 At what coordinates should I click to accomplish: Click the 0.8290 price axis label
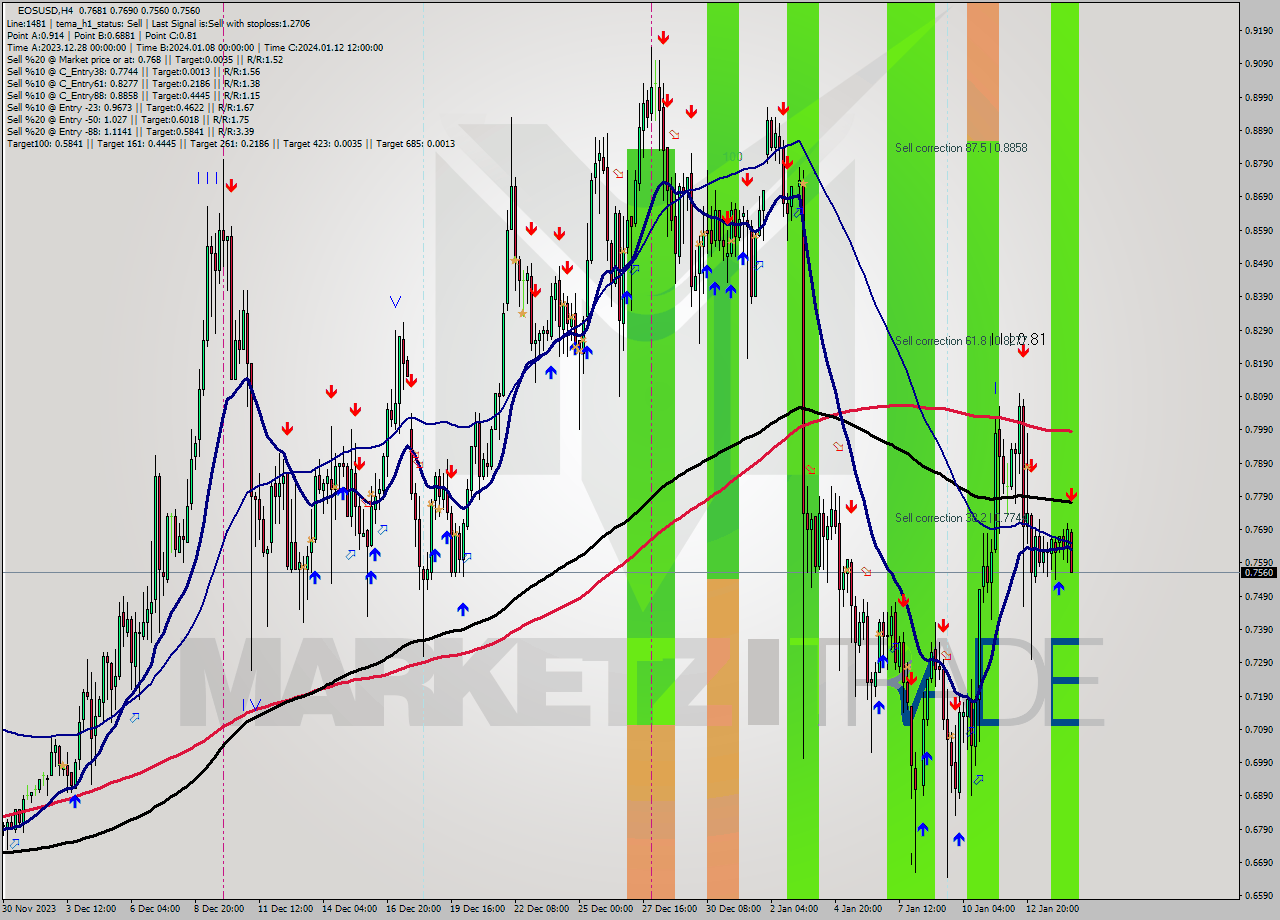(x=1258, y=330)
